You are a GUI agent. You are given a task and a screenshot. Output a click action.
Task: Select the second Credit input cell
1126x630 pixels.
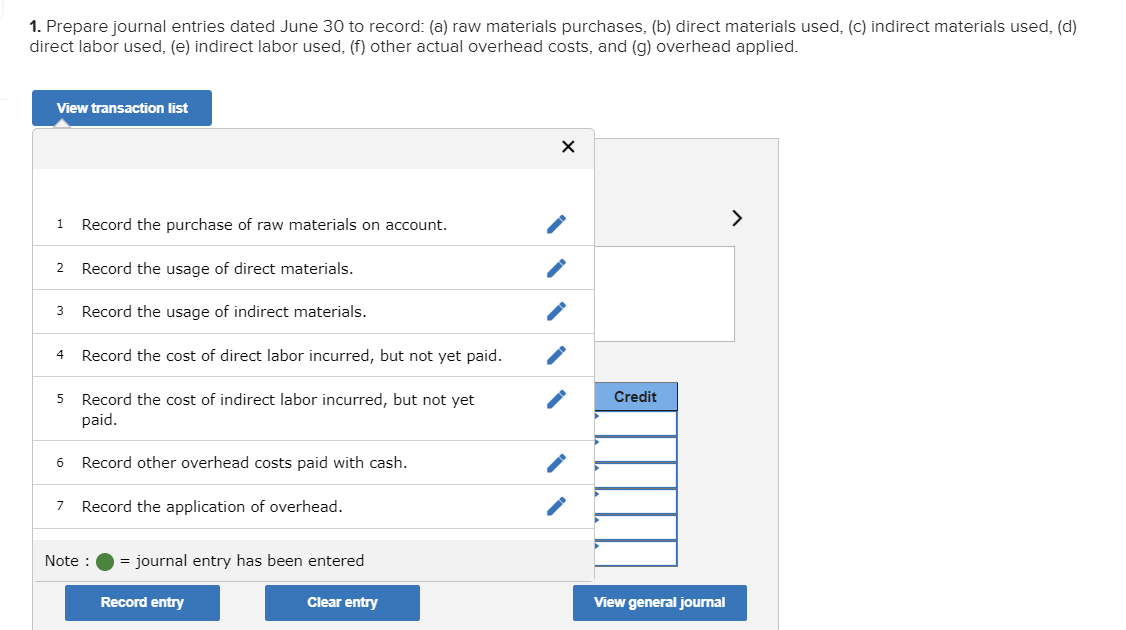click(x=636, y=449)
